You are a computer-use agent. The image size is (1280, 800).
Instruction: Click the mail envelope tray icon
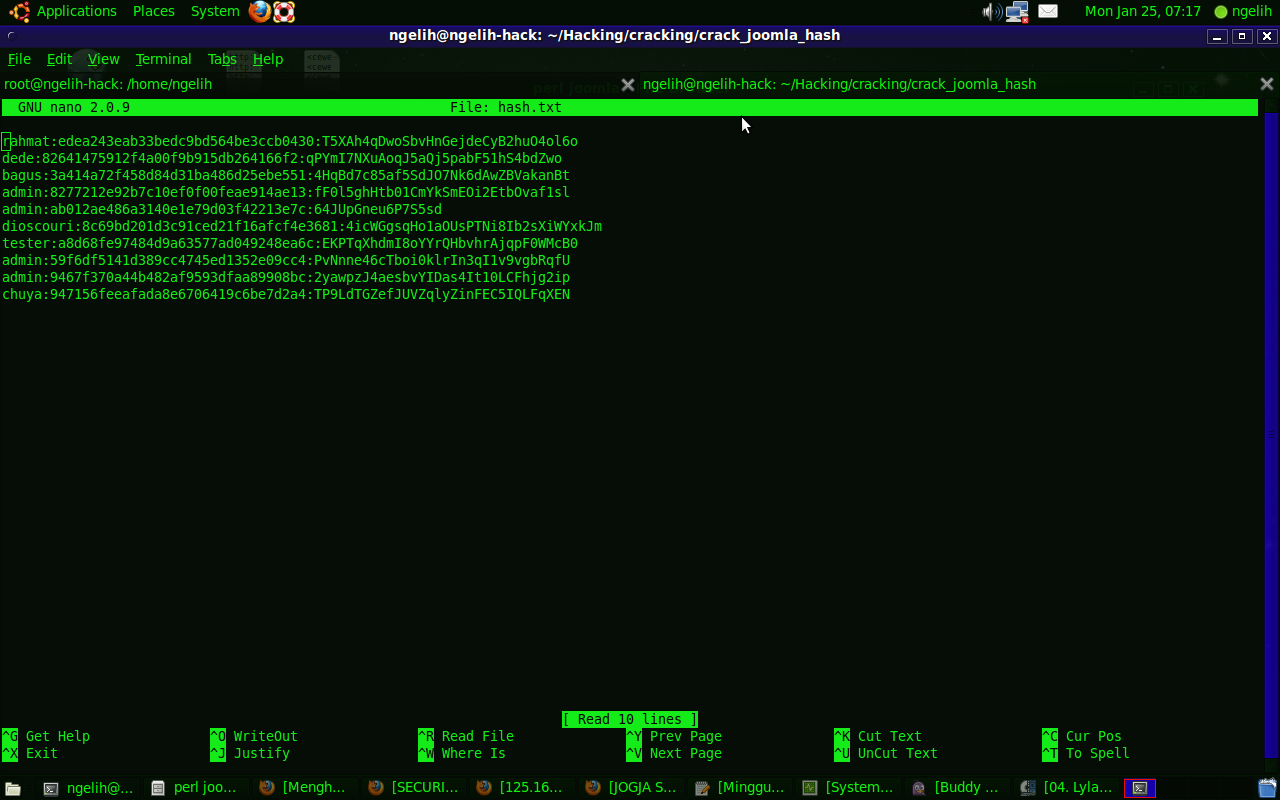(x=1048, y=12)
